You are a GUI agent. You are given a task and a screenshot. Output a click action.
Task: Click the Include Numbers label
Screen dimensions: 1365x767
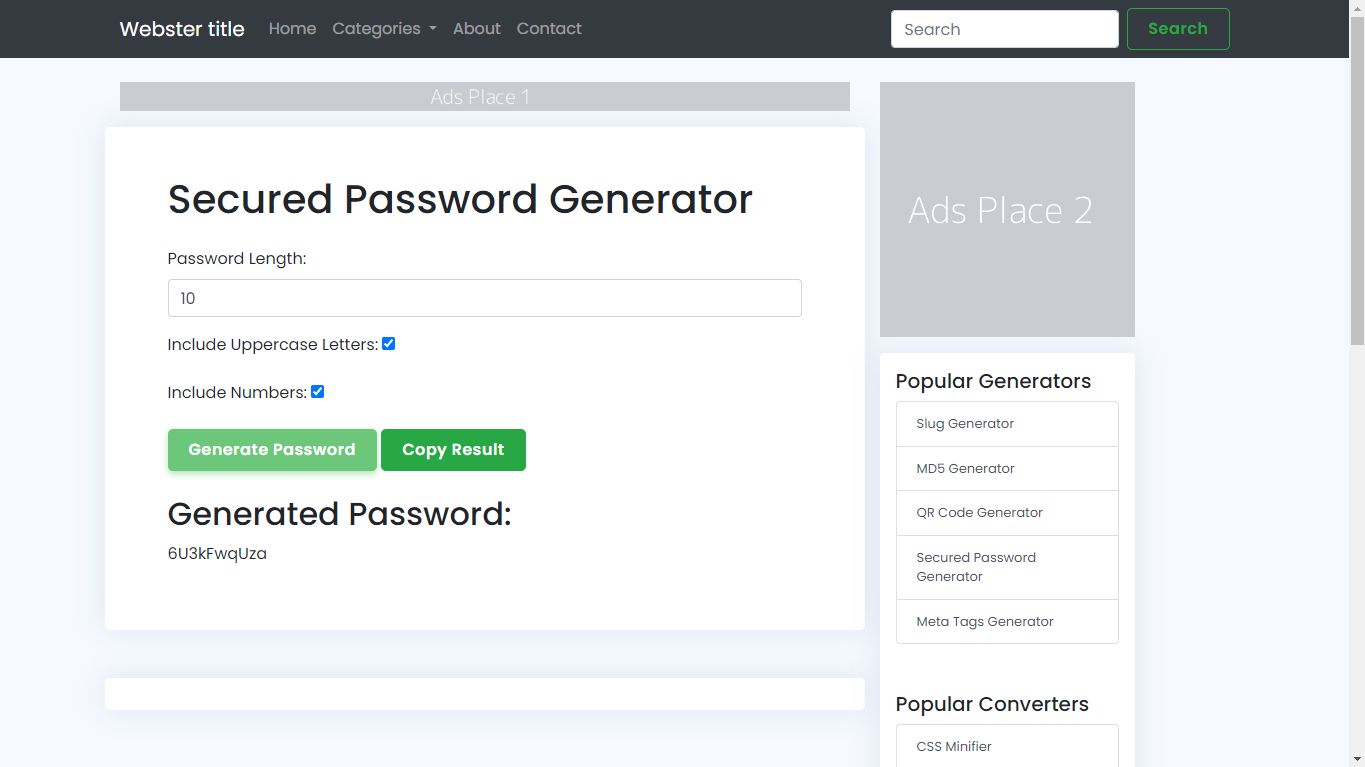237,393
